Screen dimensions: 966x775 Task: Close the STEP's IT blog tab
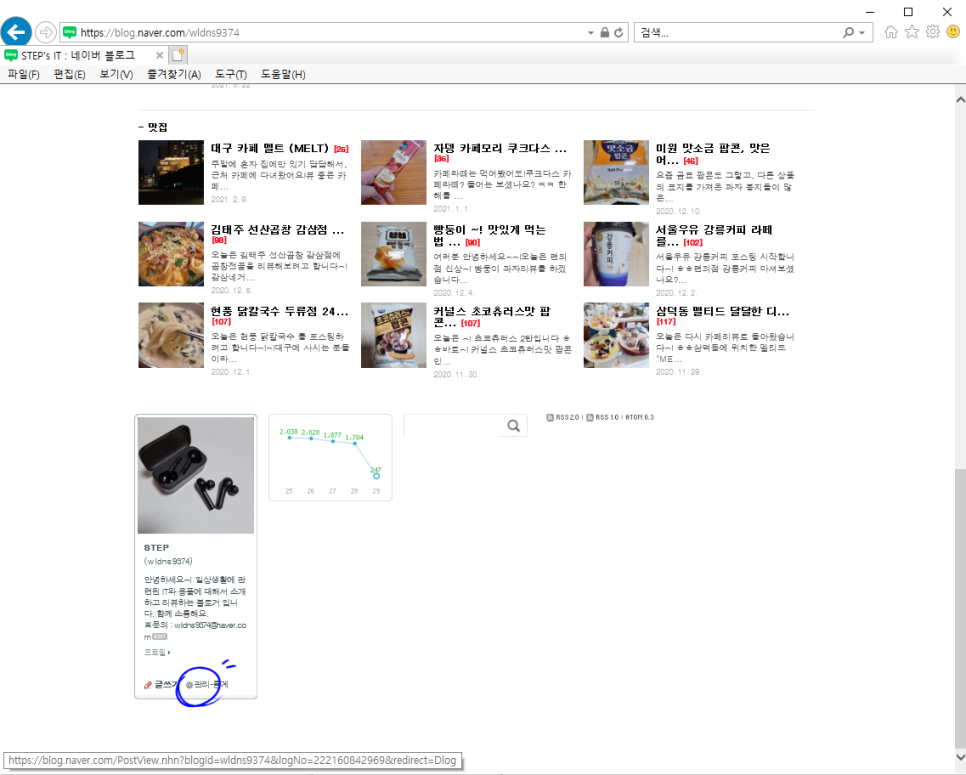[160, 55]
